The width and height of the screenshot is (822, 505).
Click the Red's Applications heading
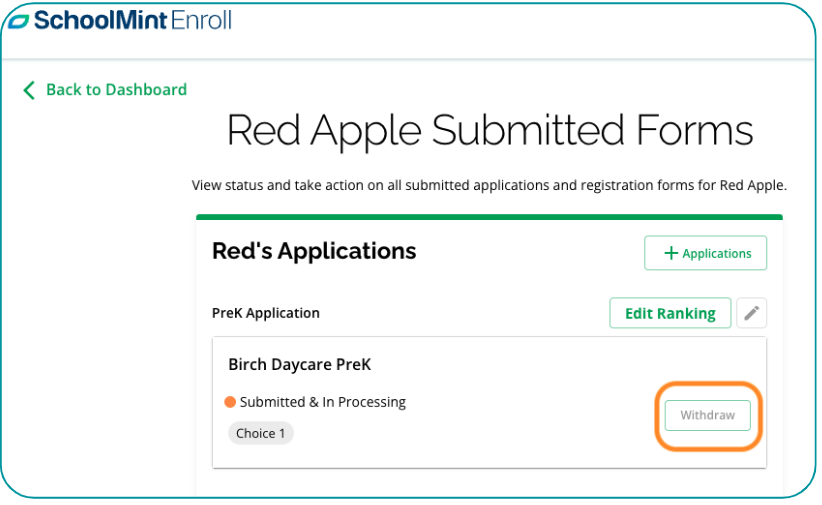click(x=314, y=251)
